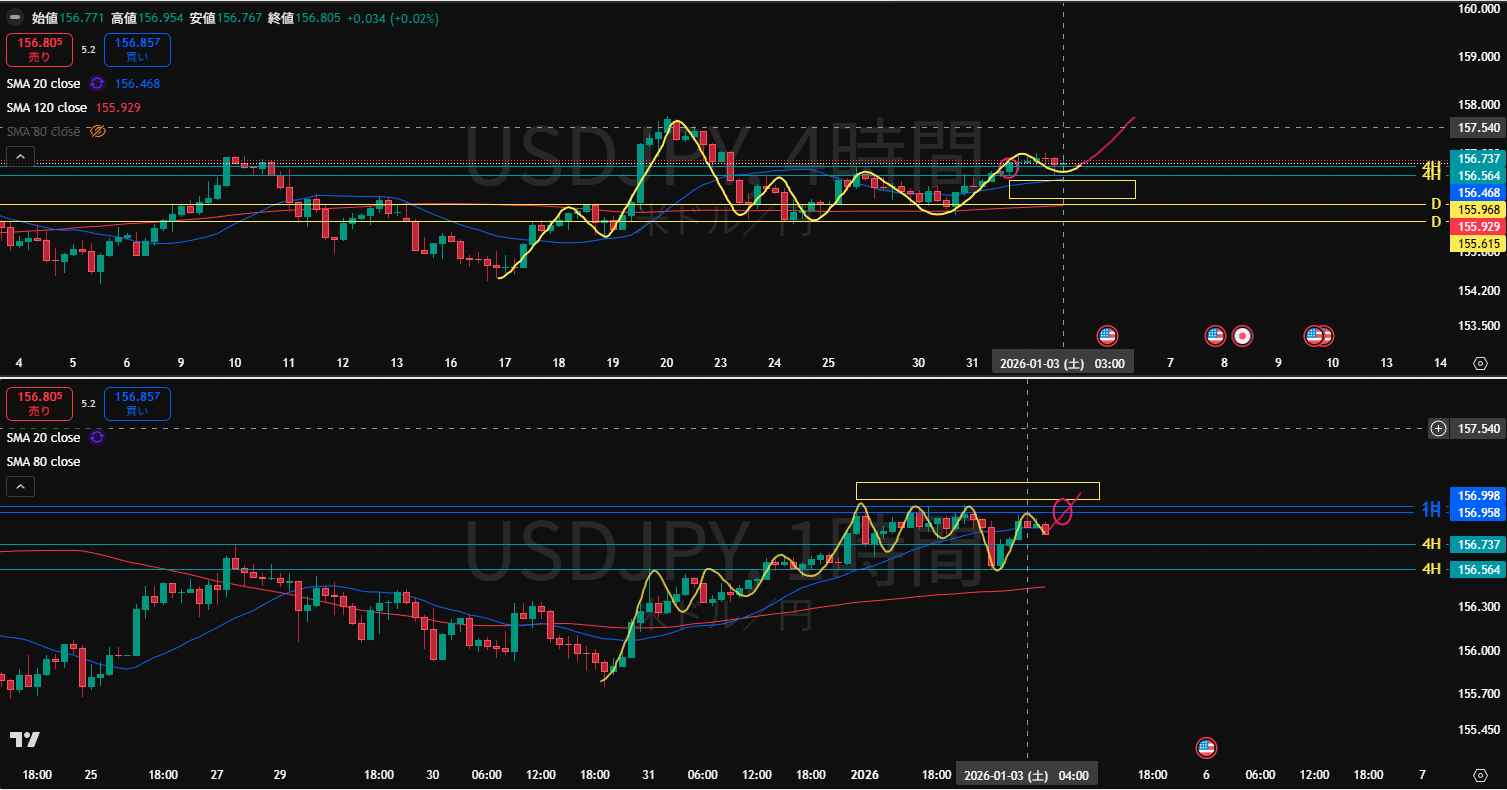1507x790 pixels.
Task: Collapse the indicator legend in the lower chart
Action: pos(21,487)
